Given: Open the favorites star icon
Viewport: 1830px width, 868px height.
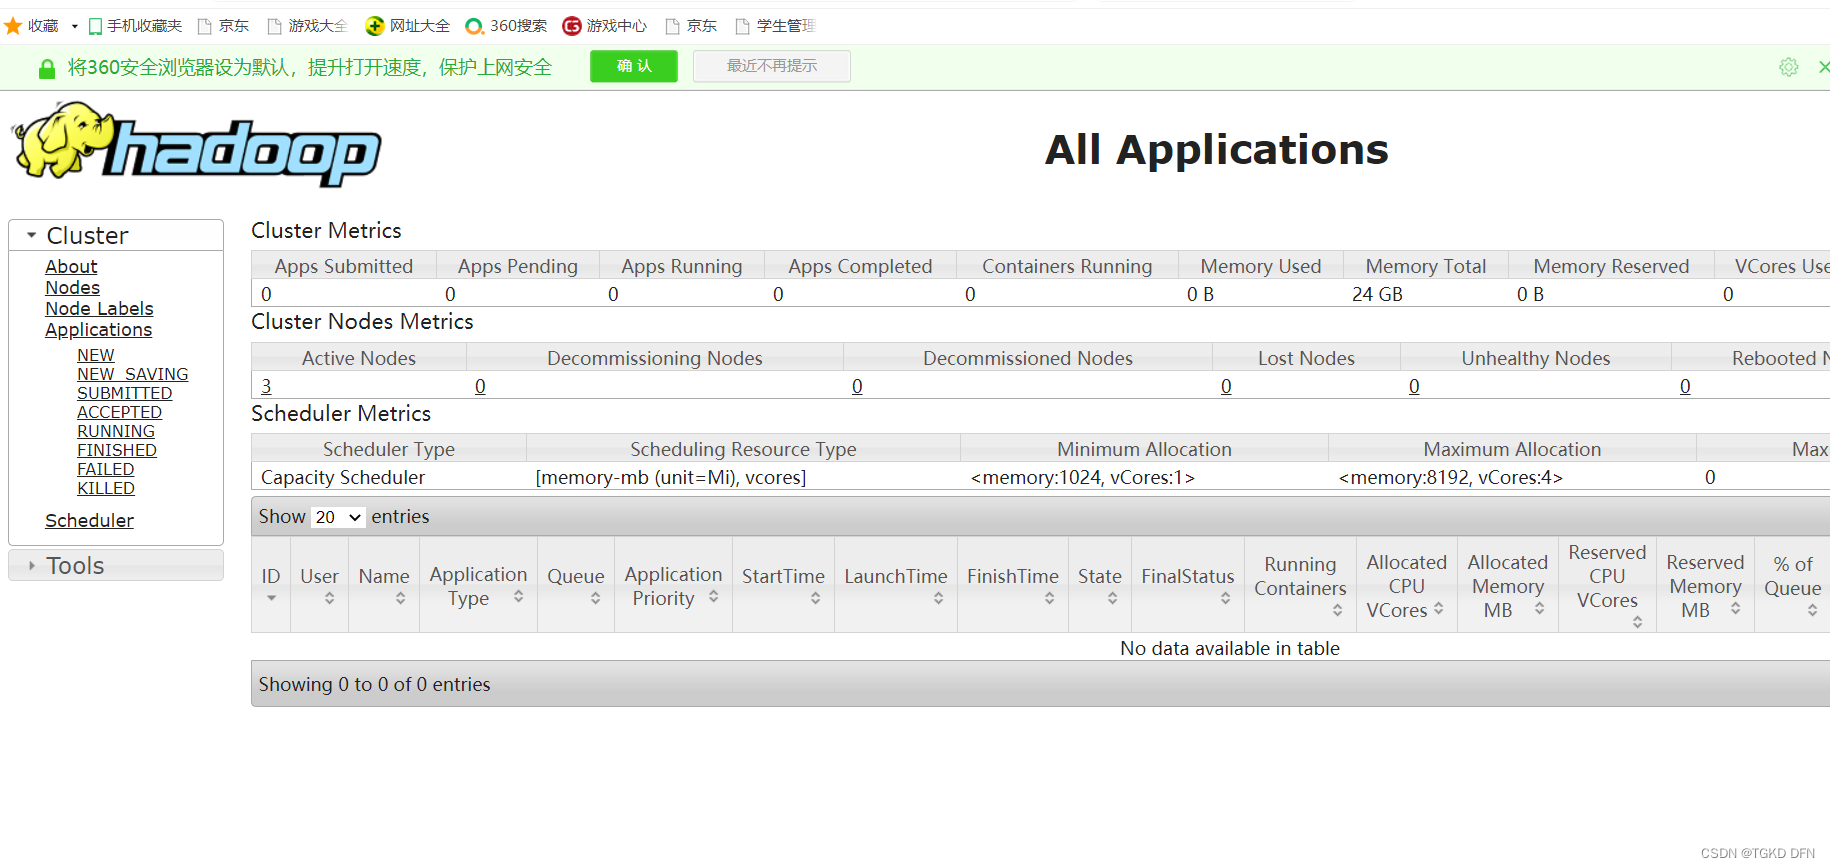Looking at the screenshot, I should coord(13,26).
